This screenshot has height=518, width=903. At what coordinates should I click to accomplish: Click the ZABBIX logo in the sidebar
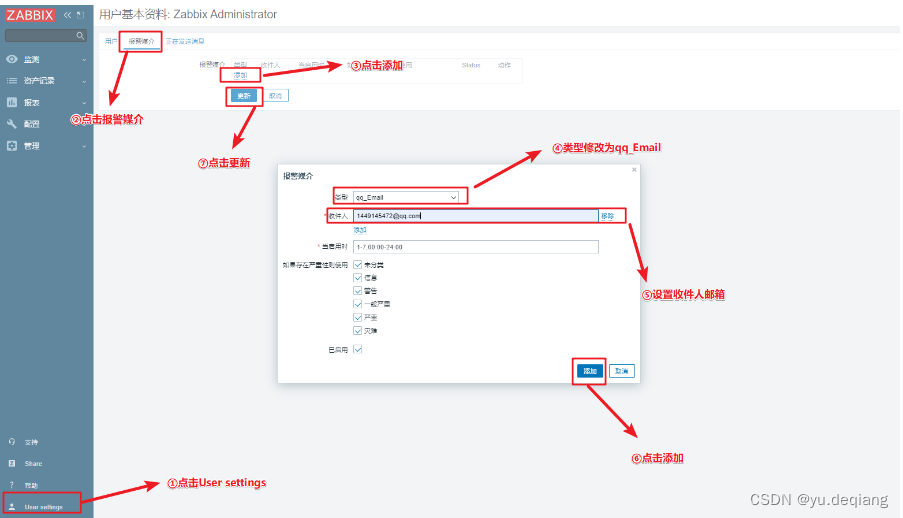coord(29,15)
